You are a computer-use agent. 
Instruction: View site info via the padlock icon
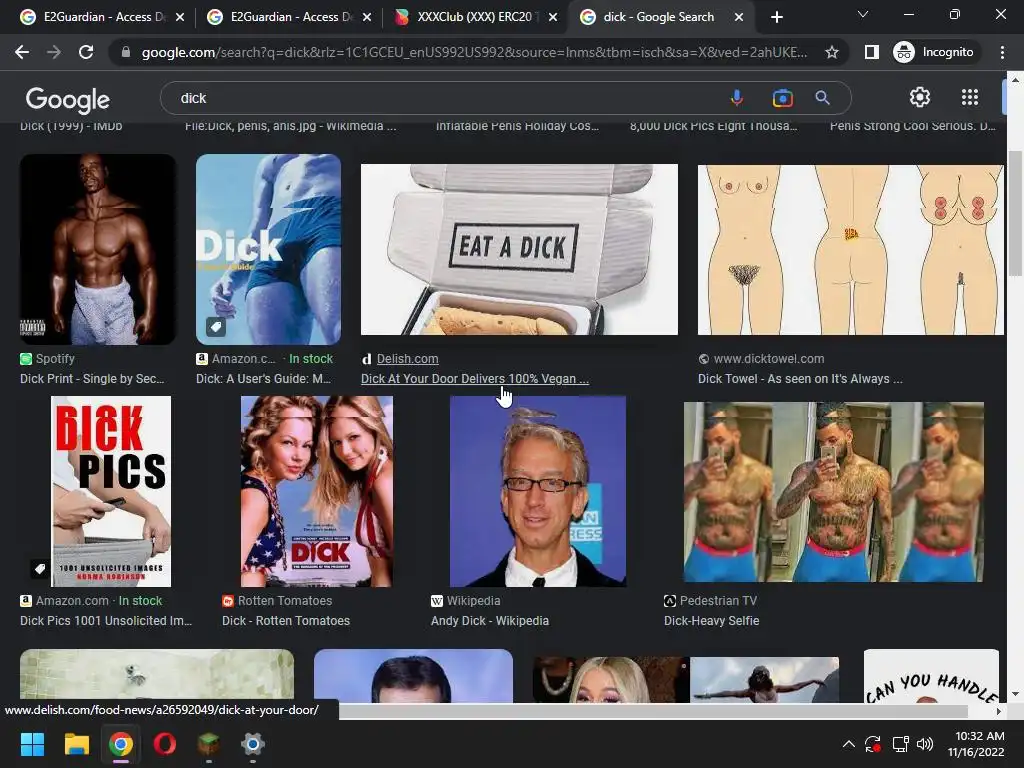(x=126, y=52)
